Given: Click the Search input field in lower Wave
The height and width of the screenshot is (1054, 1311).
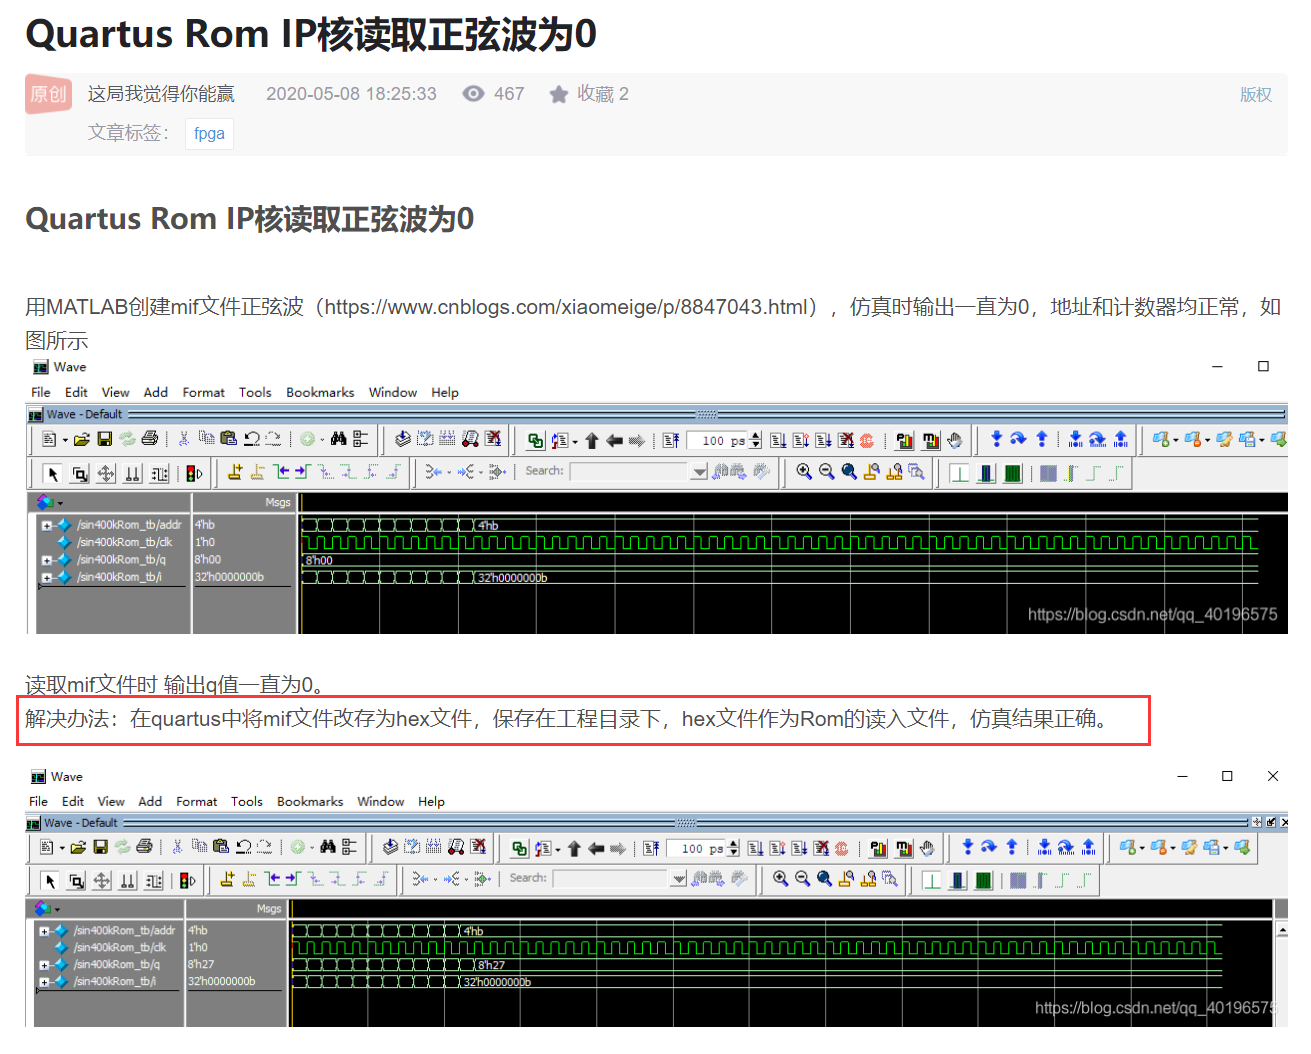Looking at the screenshot, I should [x=610, y=878].
